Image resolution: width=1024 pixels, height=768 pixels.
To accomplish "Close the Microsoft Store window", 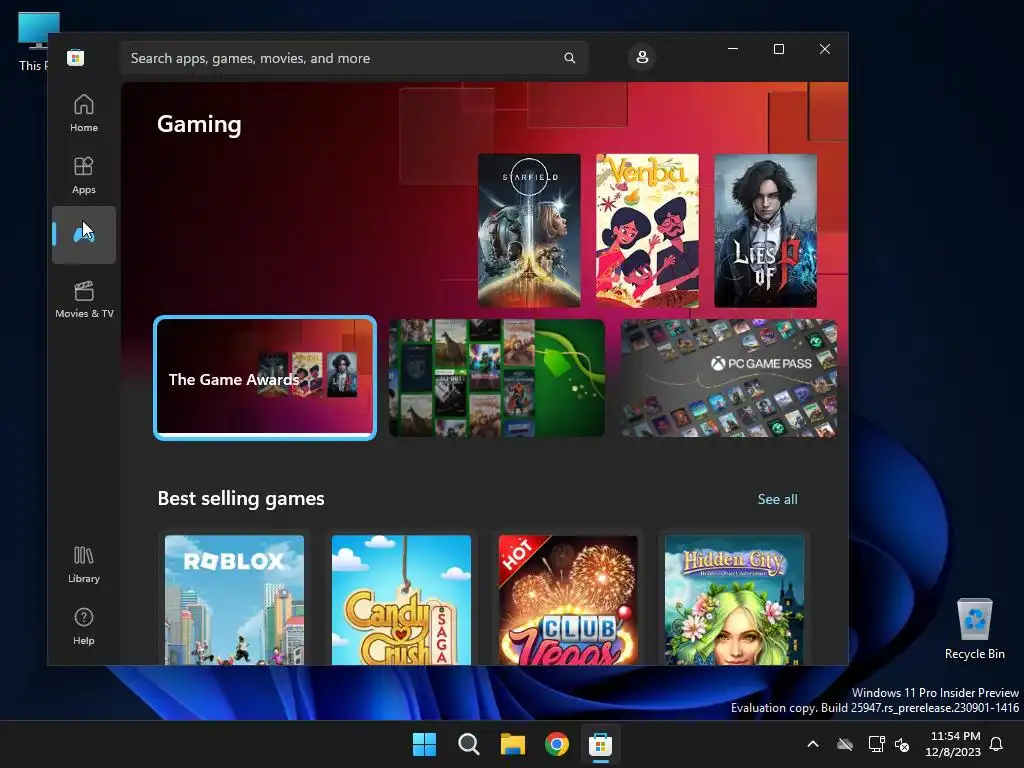I will coord(825,49).
